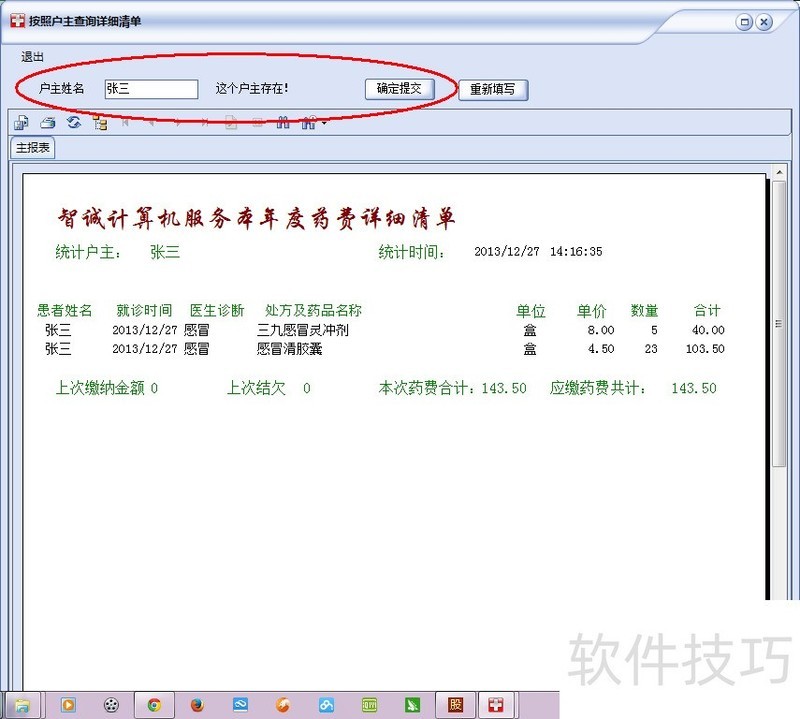Click the refresh report icon
800x719 pixels.
pos(73,123)
